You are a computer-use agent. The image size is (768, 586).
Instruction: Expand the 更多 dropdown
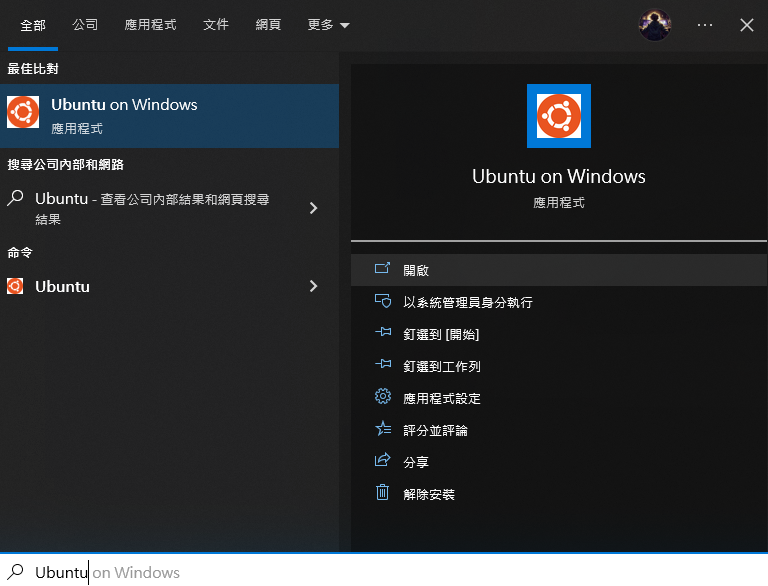point(328,24)
